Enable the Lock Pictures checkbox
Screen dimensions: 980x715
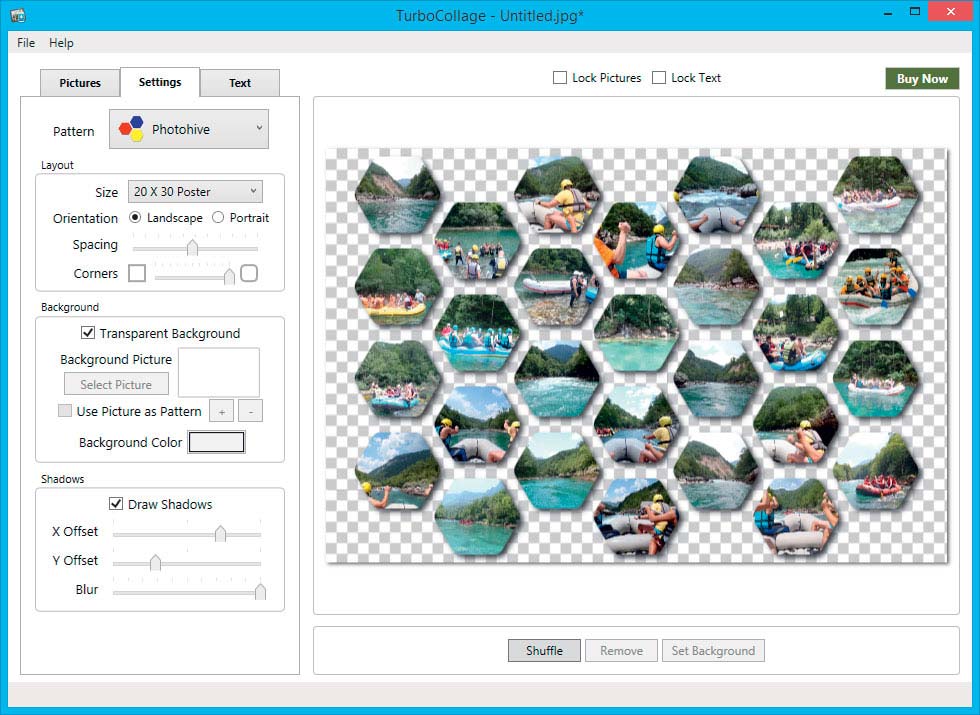coord(560,78)
